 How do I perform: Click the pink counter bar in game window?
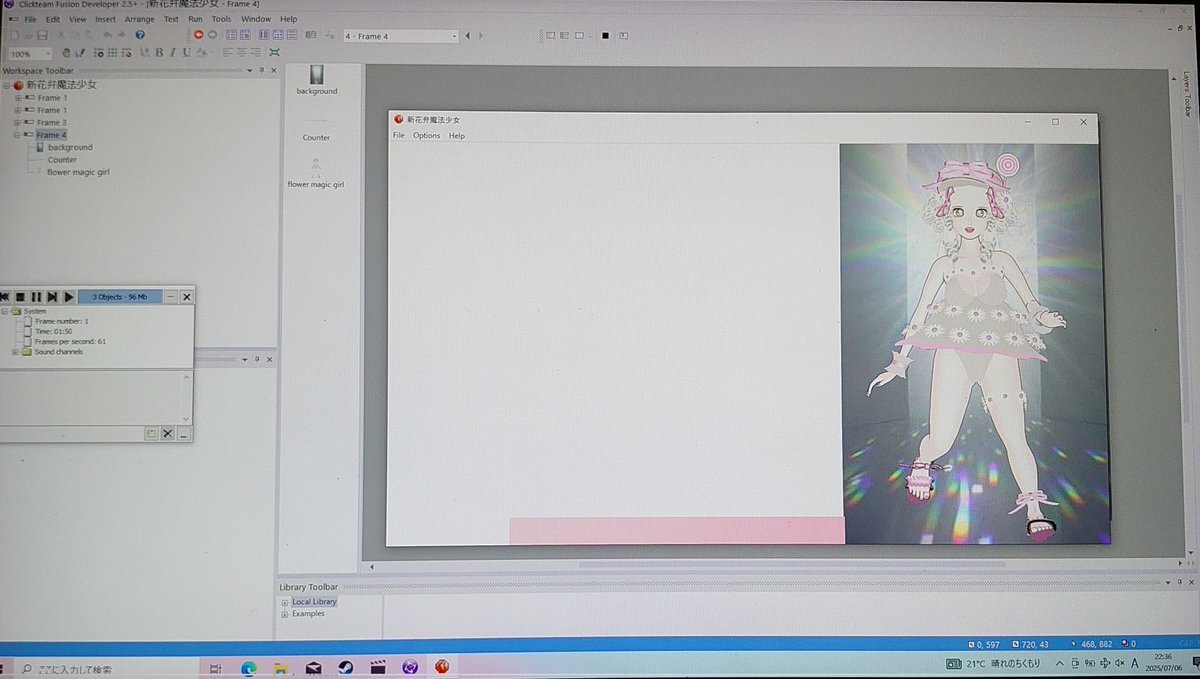tap(677, 531)
